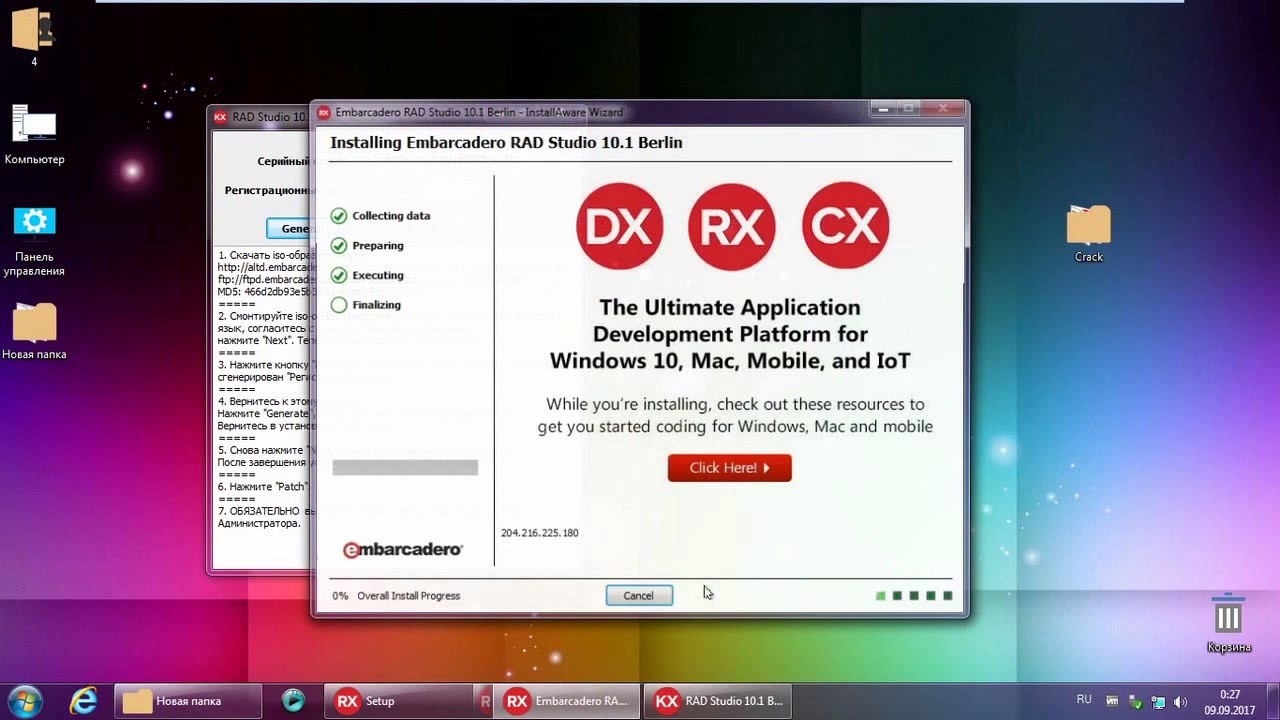Click the network tray icon
The height and width of the screenshot is (720, 1280).
click(x=1158, y=702)
